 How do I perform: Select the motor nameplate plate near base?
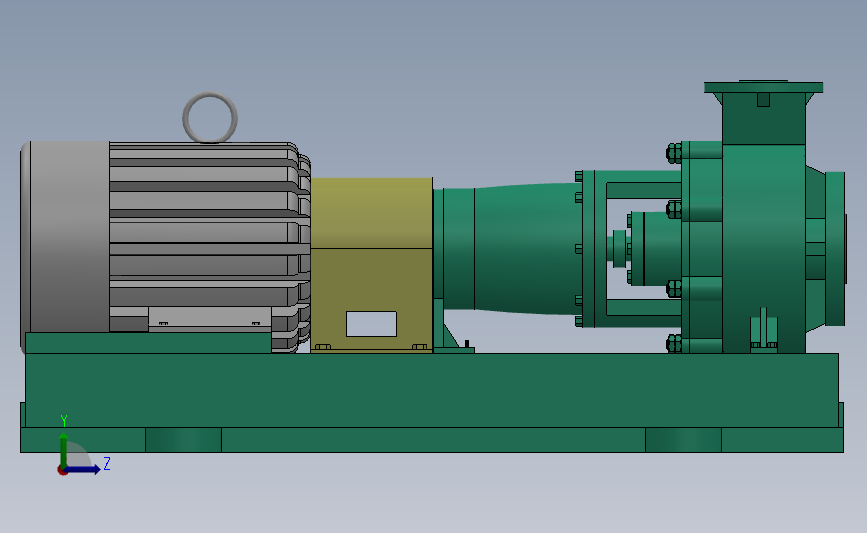pyautogui.click(x=210, y=319)
